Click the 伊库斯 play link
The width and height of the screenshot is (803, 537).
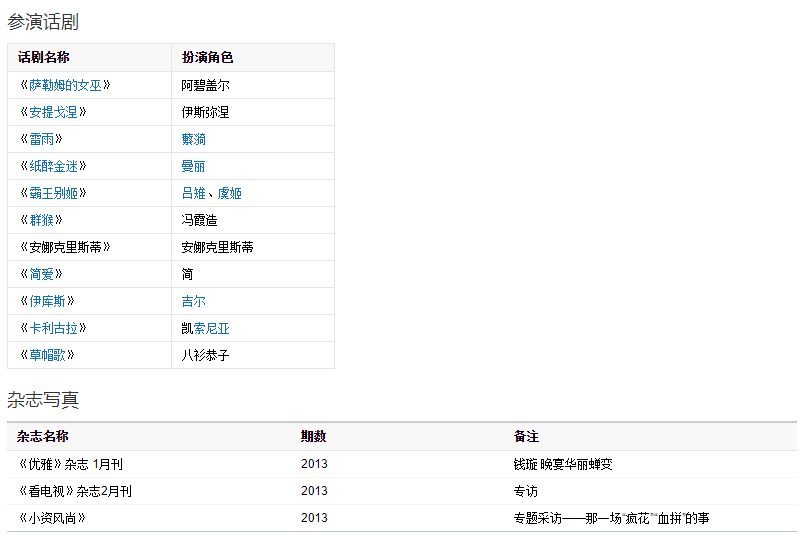(52, 301)
